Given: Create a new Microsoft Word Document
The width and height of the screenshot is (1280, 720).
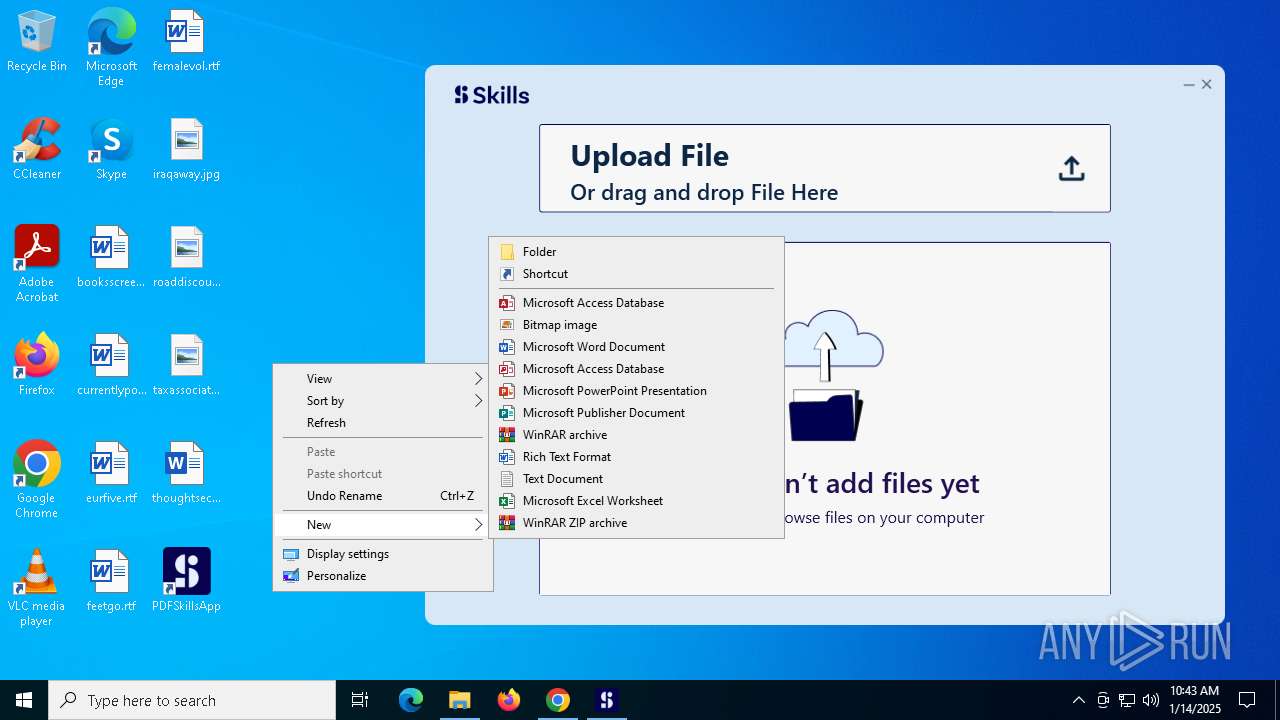Looking at the screenshot, I should [636, 347].
